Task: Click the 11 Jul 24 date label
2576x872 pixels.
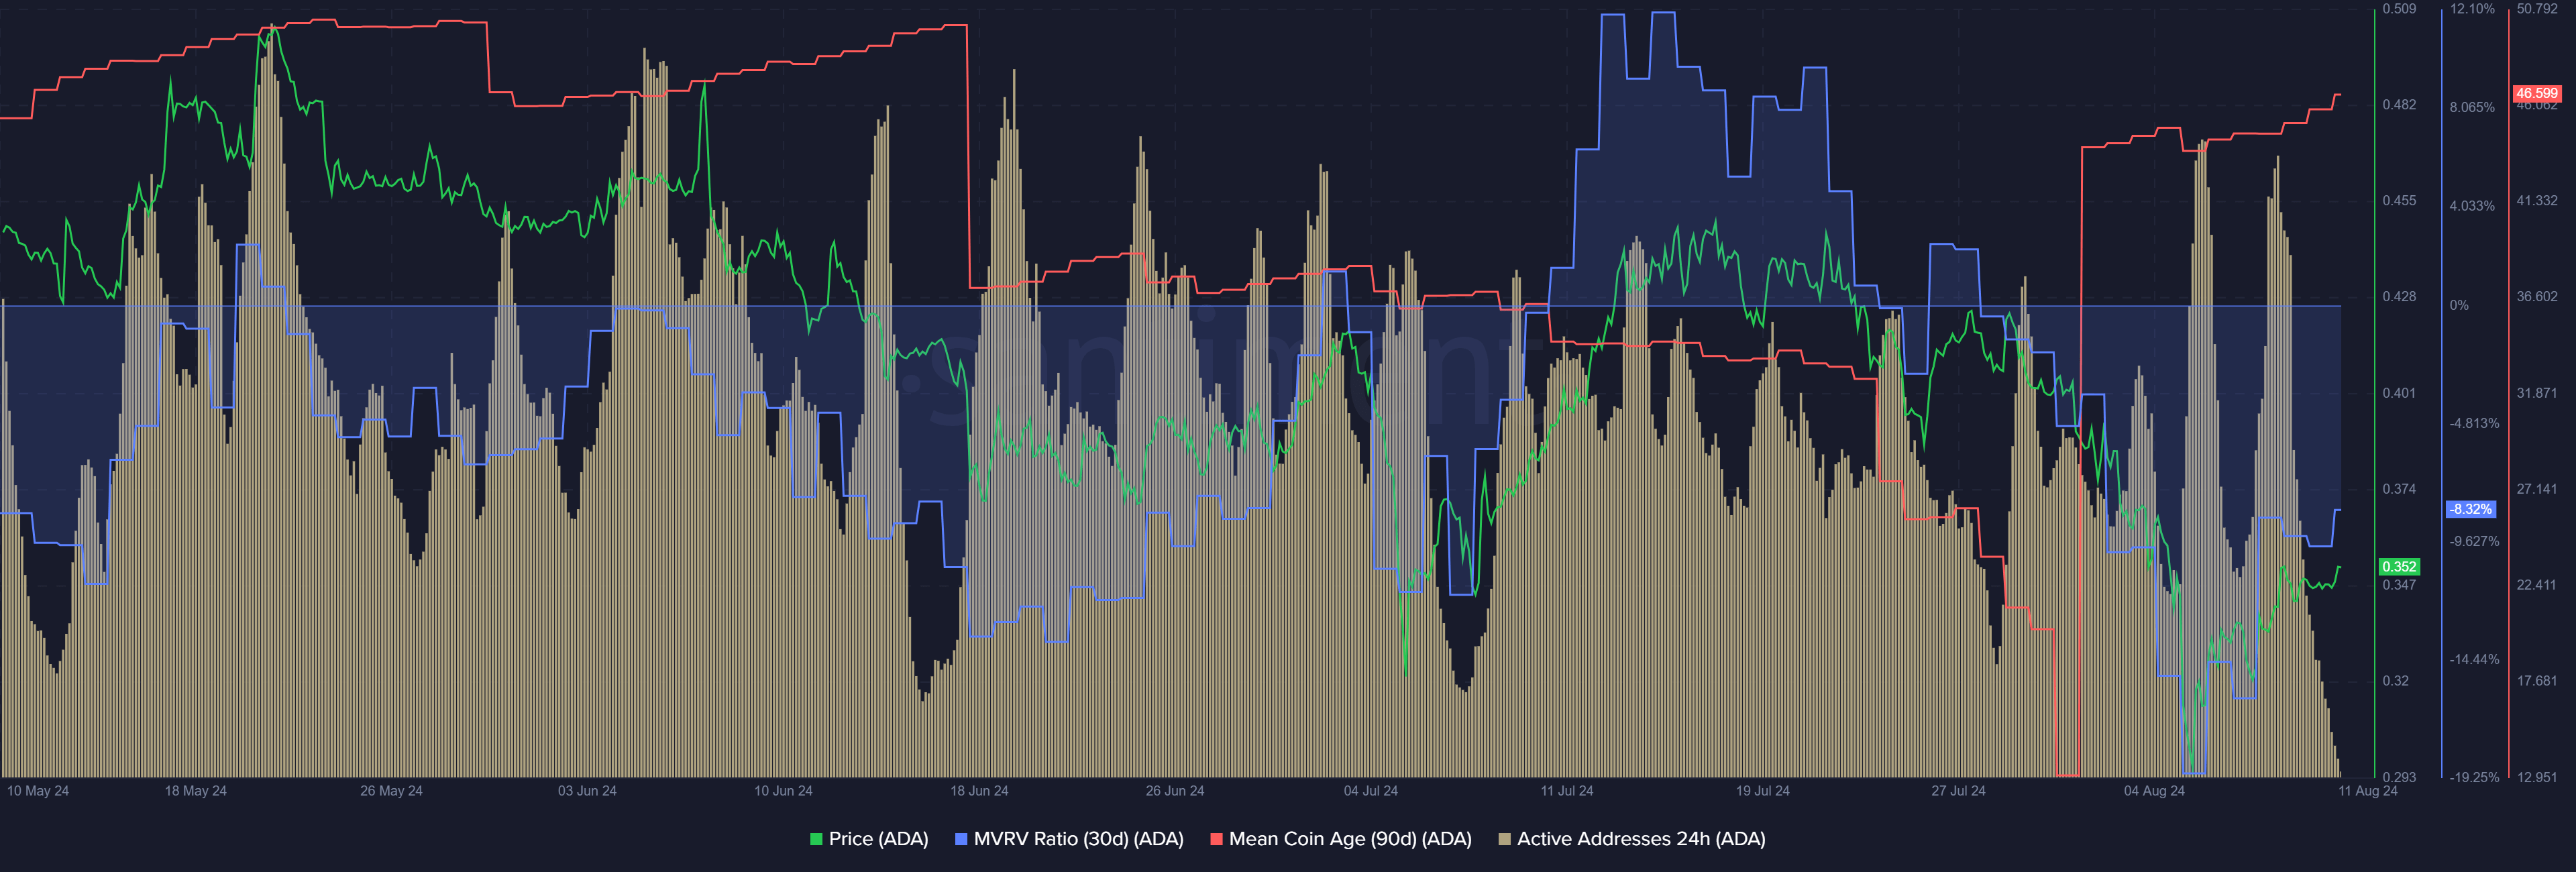Action: coord(1567,791)
